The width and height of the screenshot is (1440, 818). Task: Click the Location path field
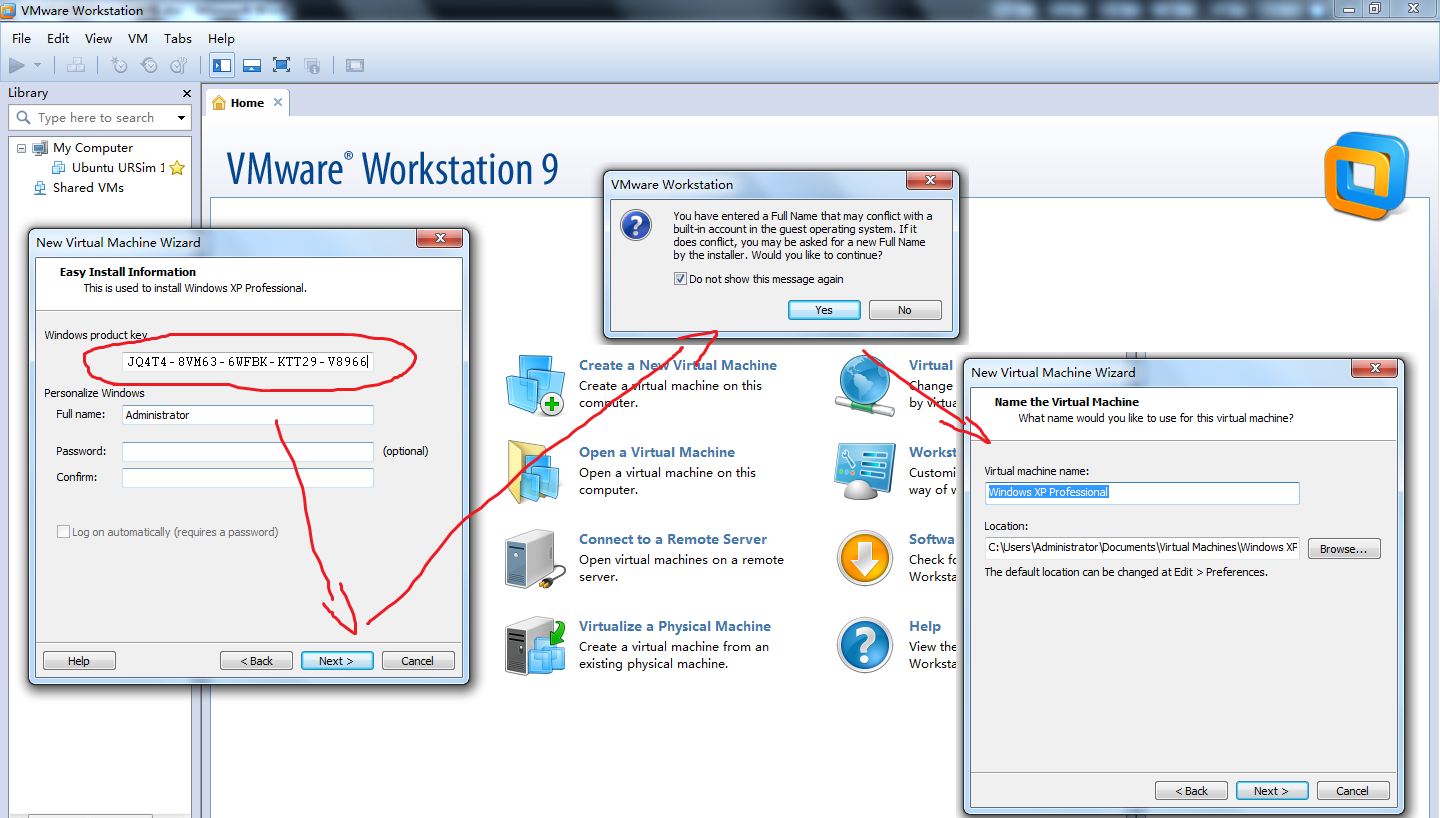[x=1142, y=548]
